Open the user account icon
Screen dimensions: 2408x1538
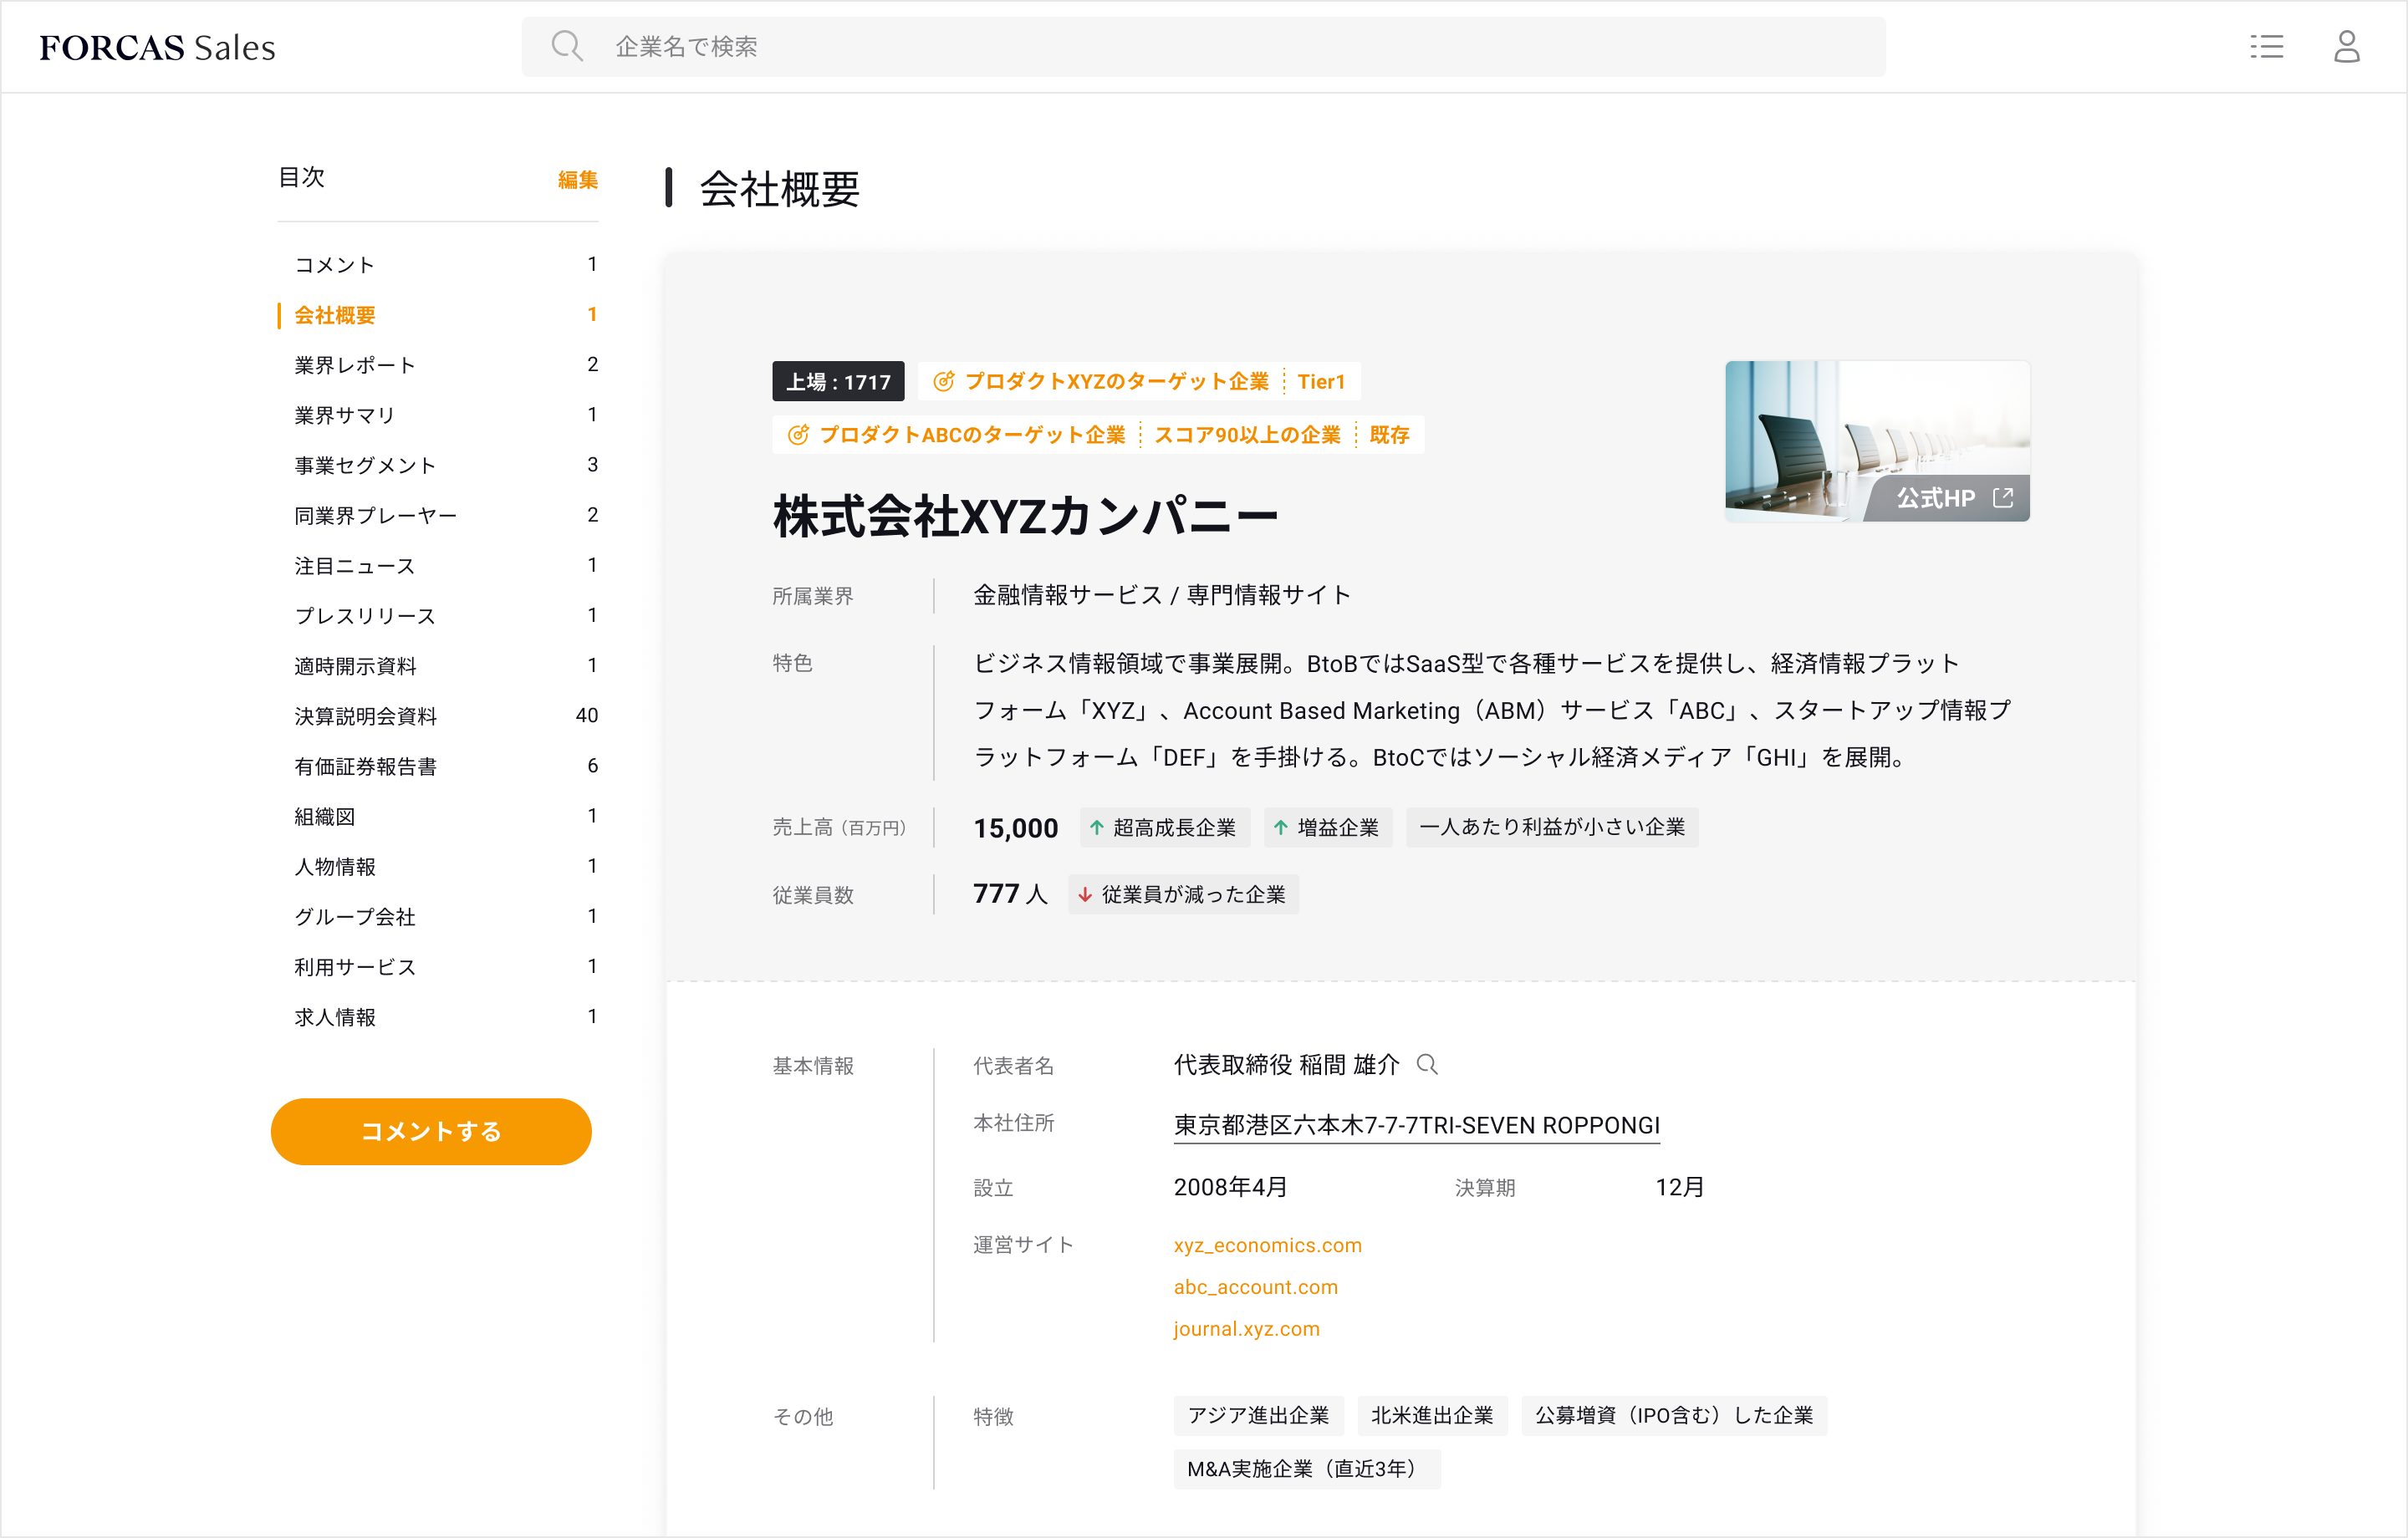[x=2346, y=46]
